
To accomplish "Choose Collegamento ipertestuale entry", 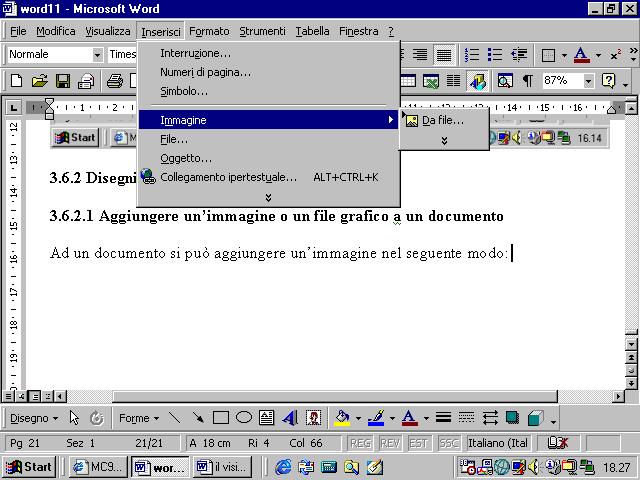I will pos(268,177).
